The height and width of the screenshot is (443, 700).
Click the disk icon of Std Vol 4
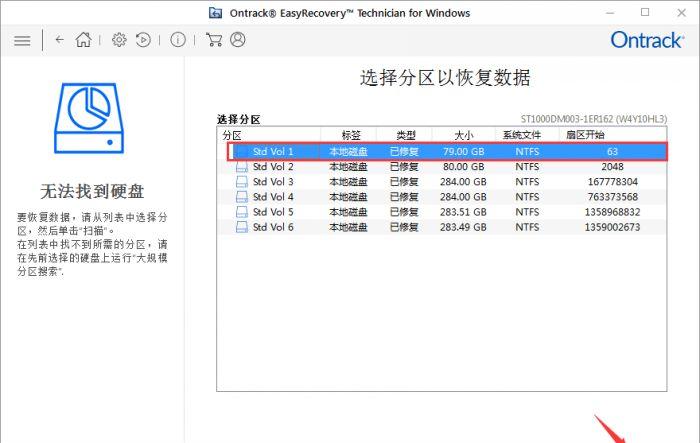(x=242, y=197)
